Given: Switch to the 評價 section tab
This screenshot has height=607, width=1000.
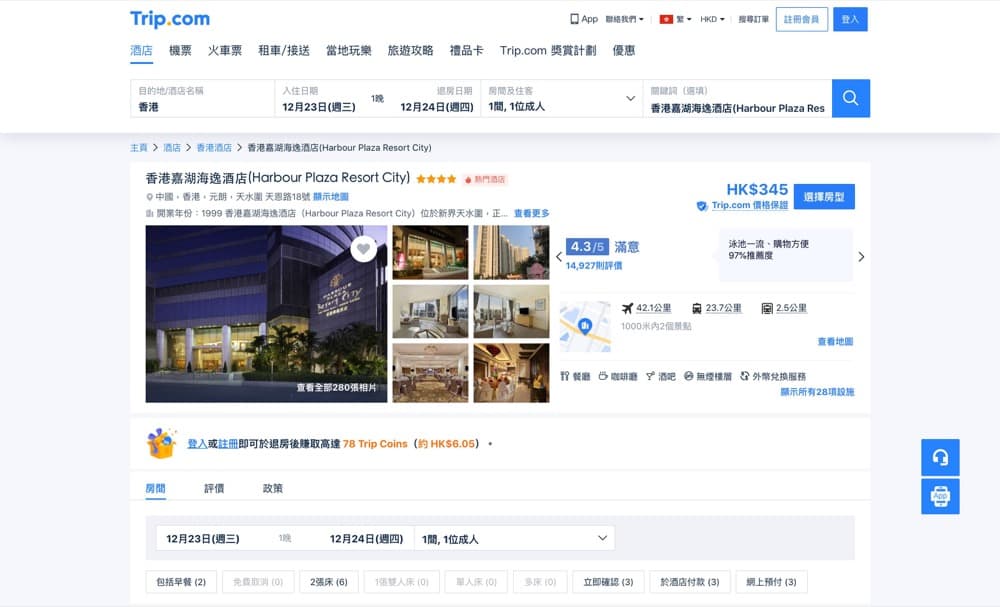Looking at the screenshot, I should point(214,488).
